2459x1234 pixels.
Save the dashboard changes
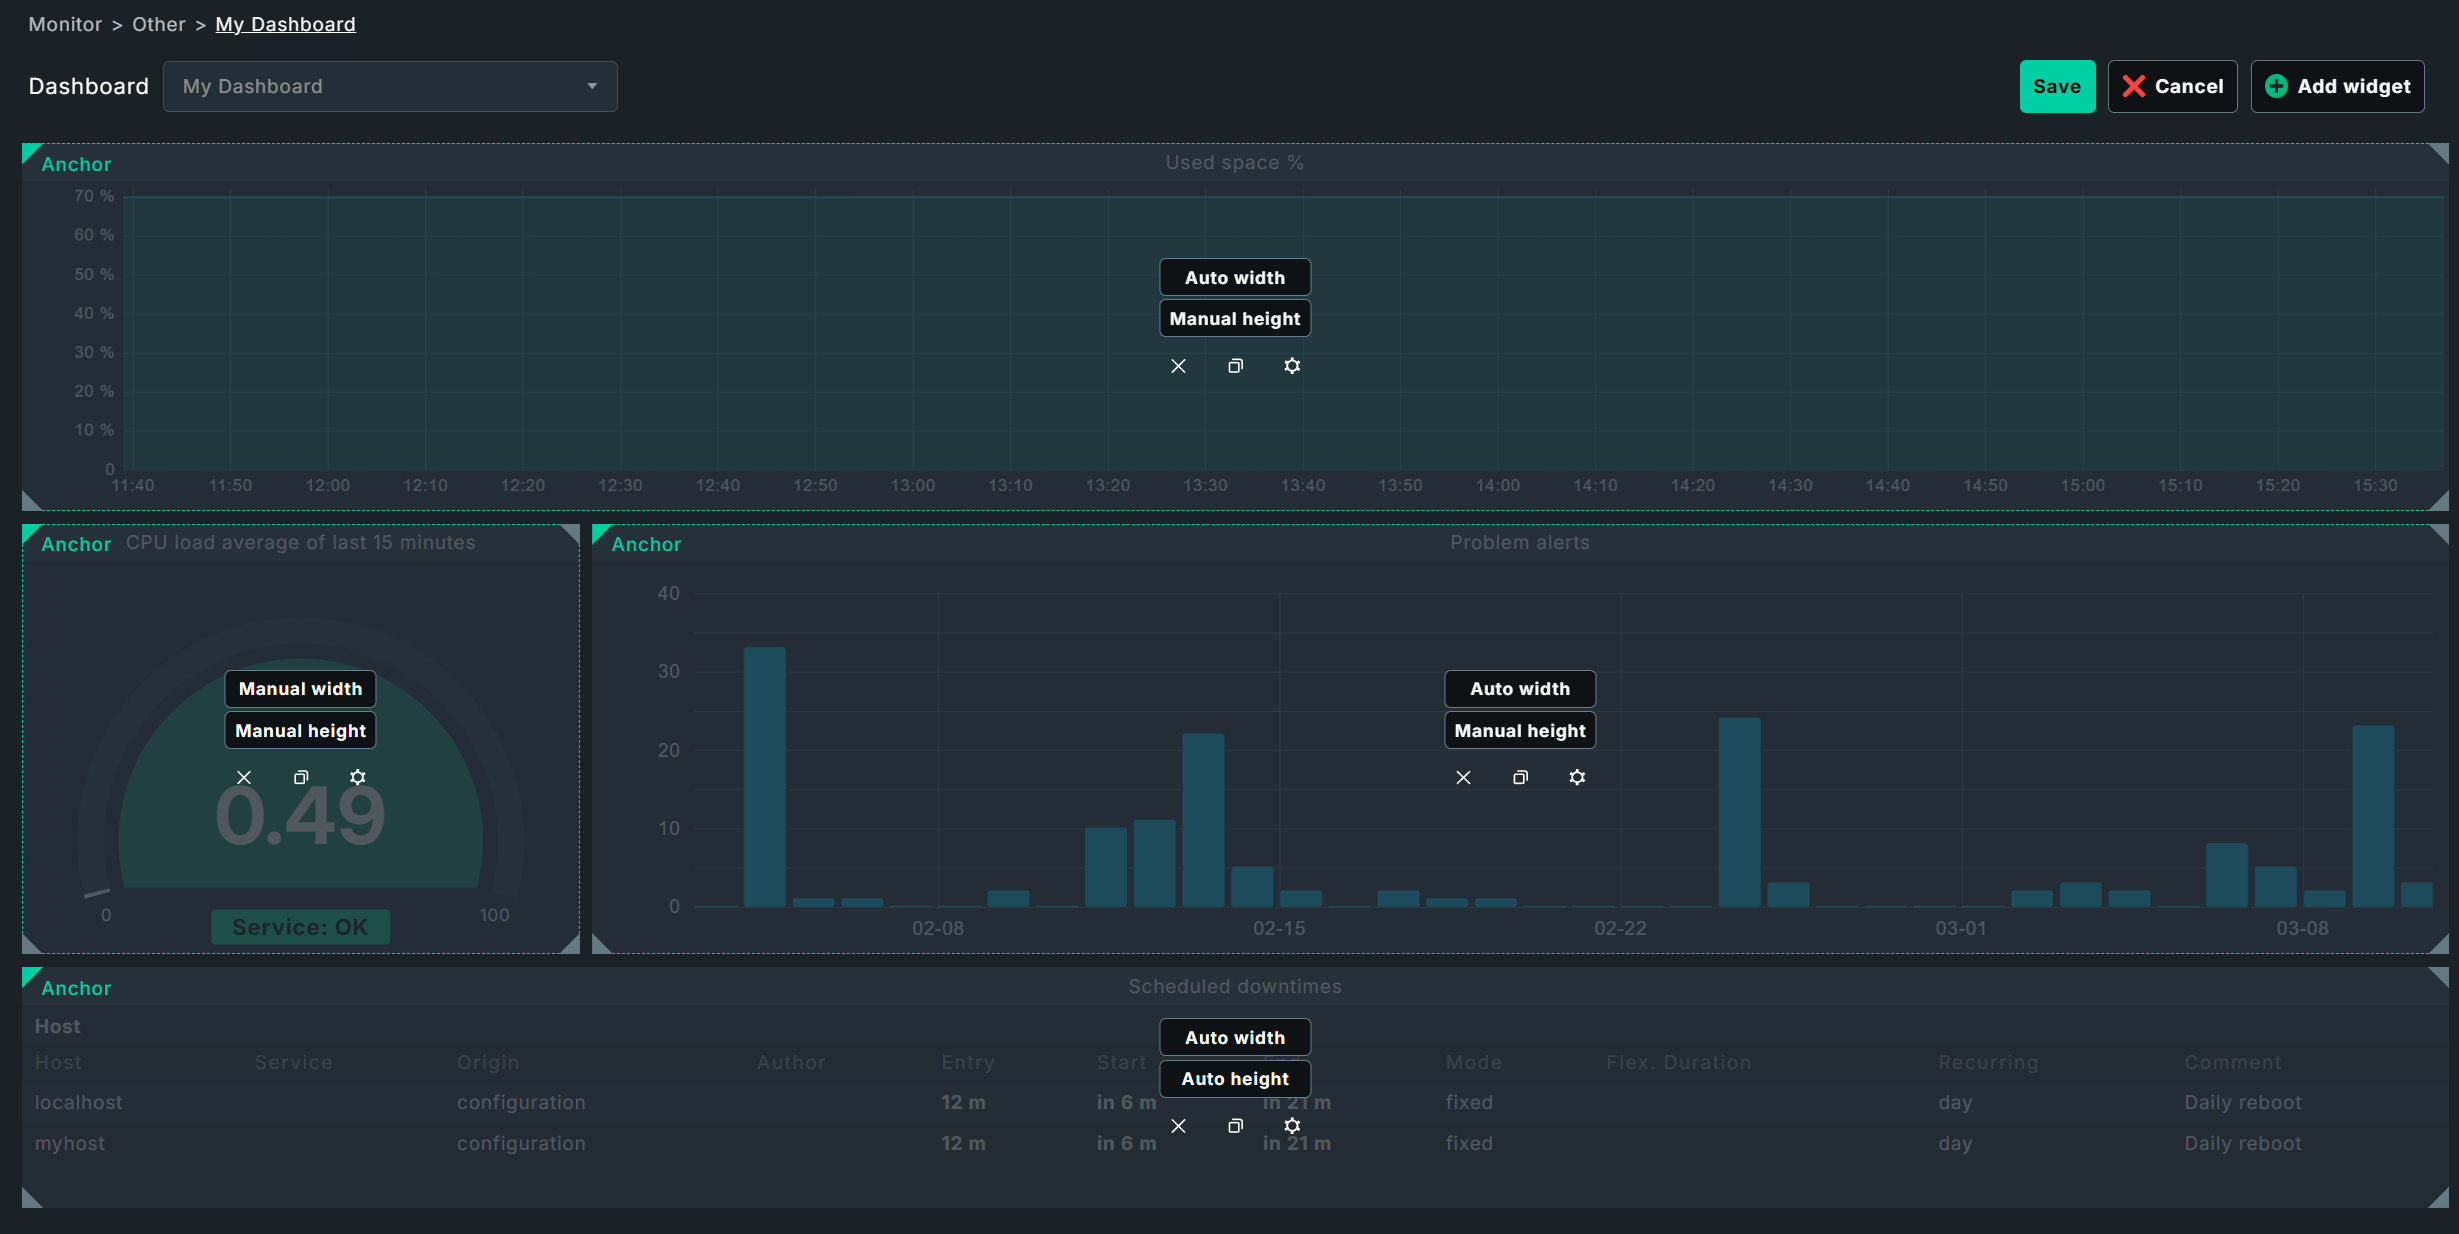point(2056,86)
